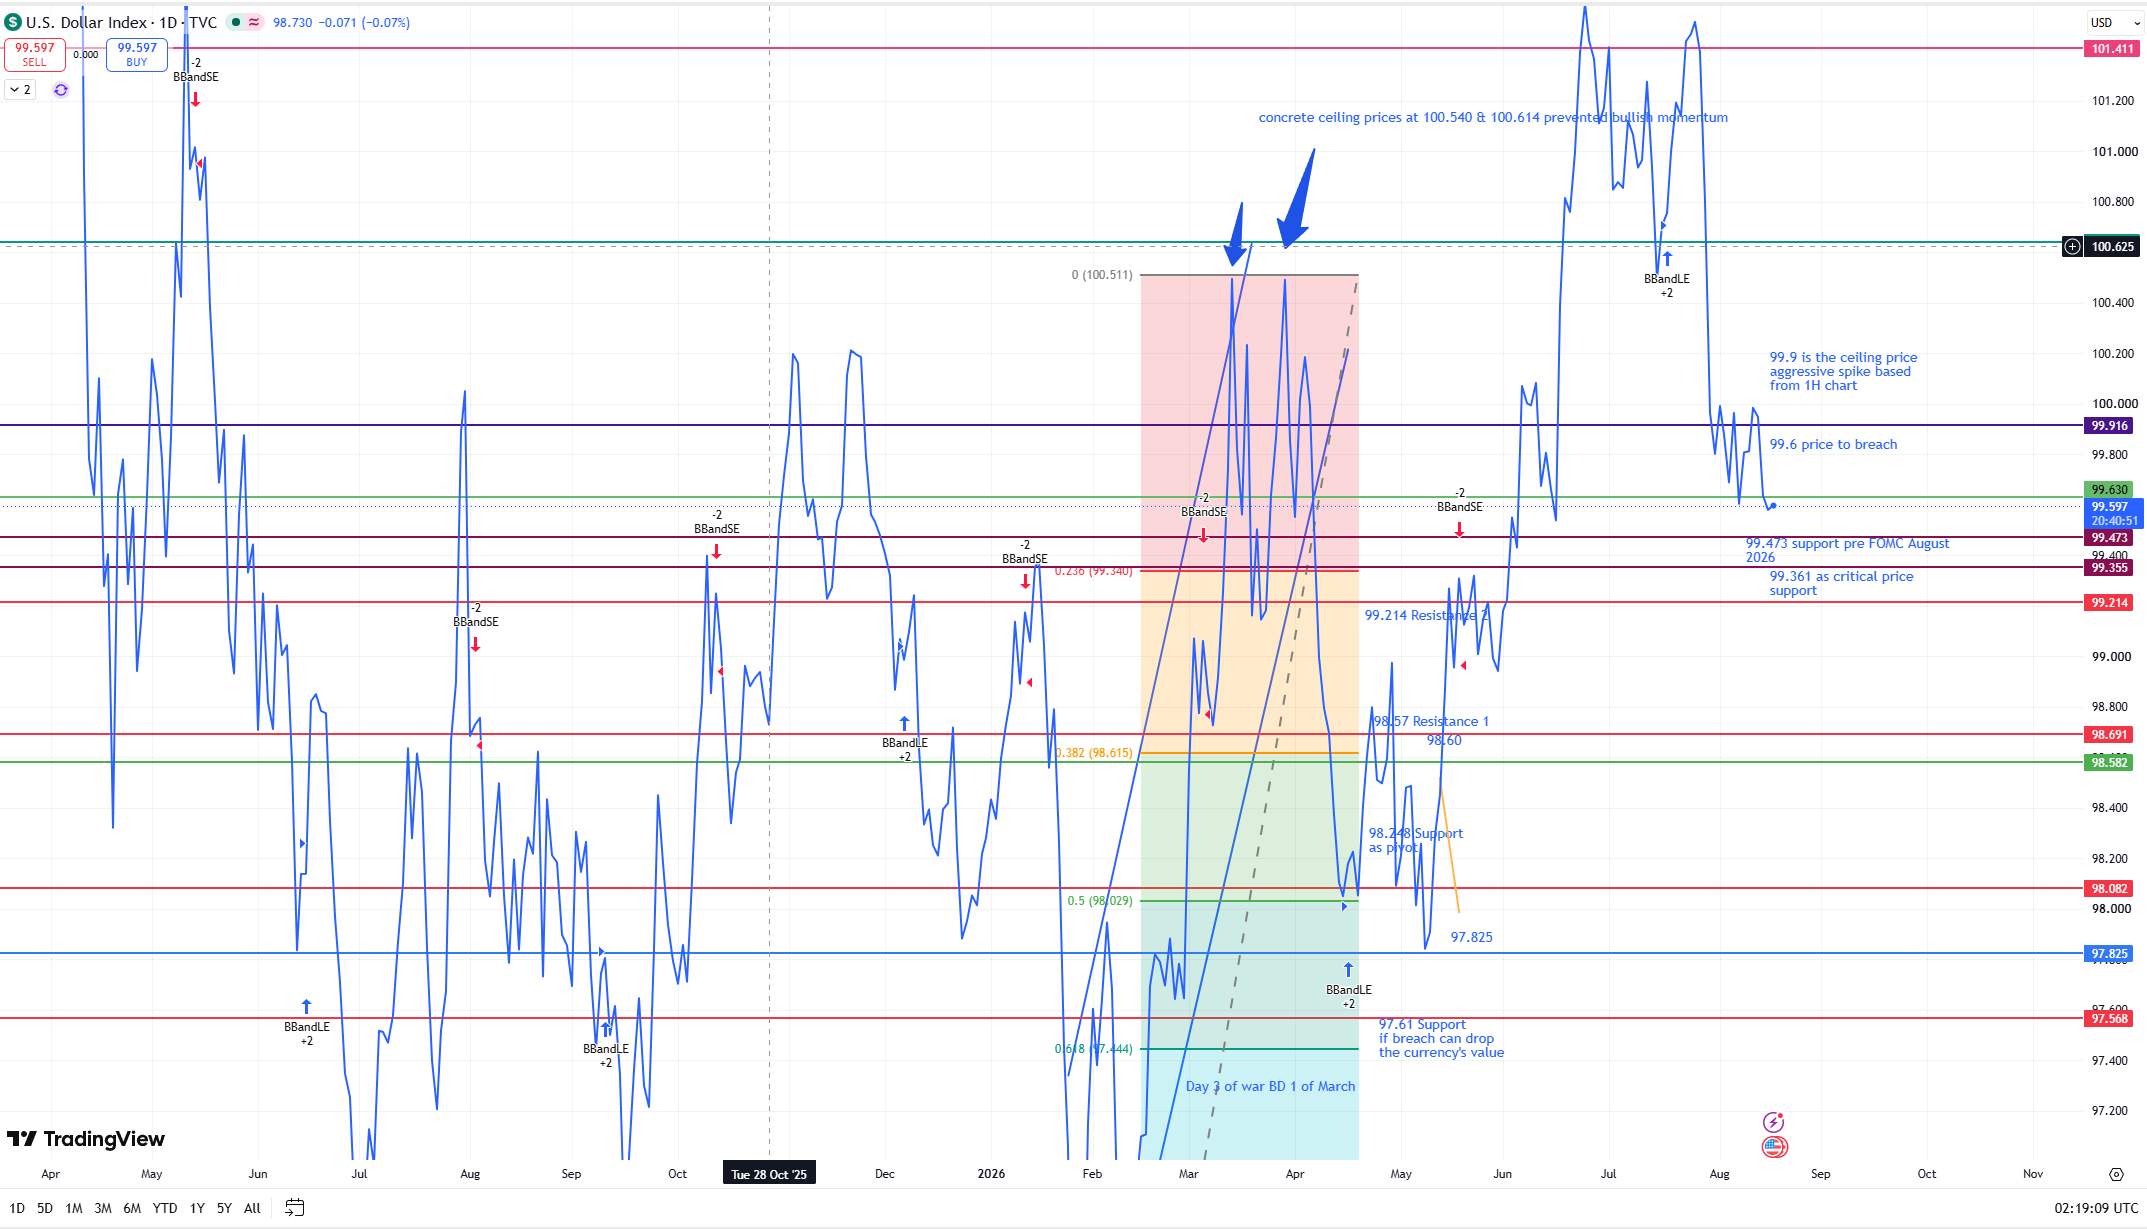The width and height of the screenshot is (2147, 1229).
Task: Click the purple refresh indicator icon
Action: 61,90
